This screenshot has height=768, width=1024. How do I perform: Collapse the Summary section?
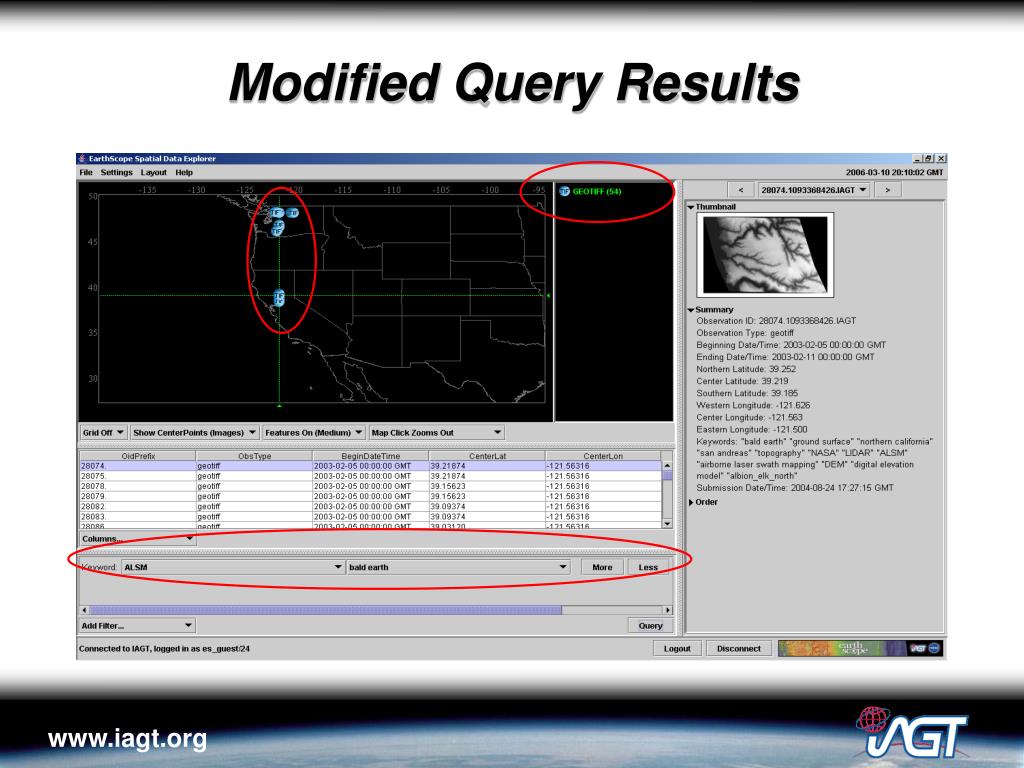tap(691, 310)
